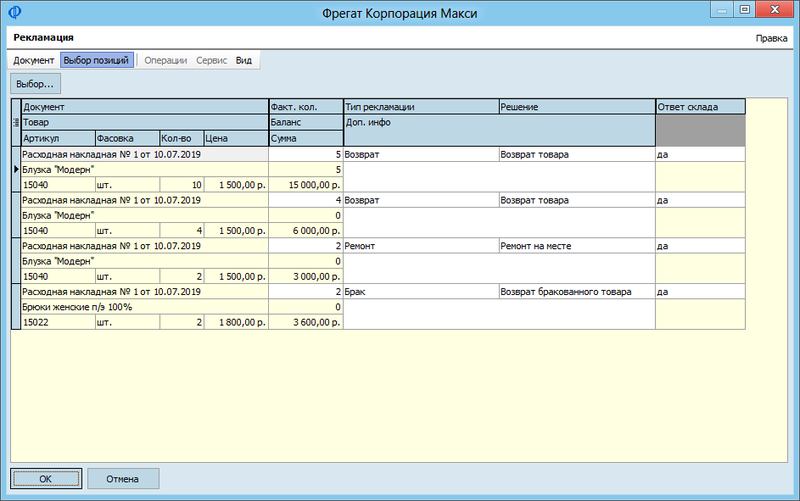Click the Факт. кол. column header
The width and height of the screenshot is (800, 501).
point(306,107)
